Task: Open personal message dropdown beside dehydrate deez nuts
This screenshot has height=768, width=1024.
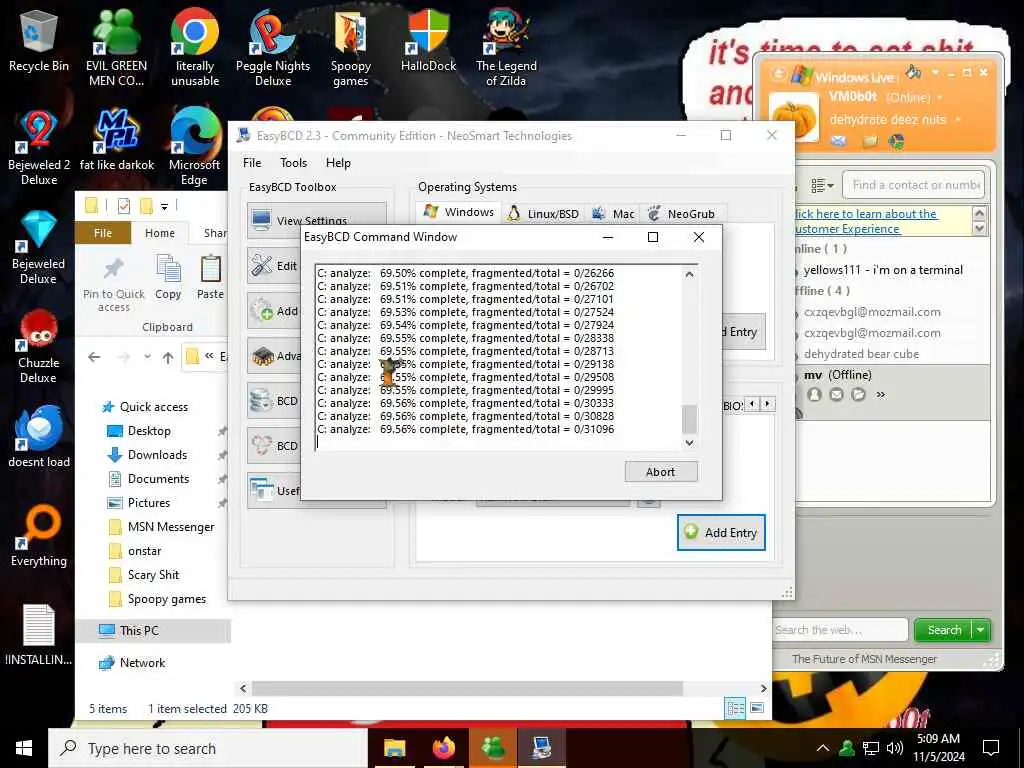Action: (959, 120)
